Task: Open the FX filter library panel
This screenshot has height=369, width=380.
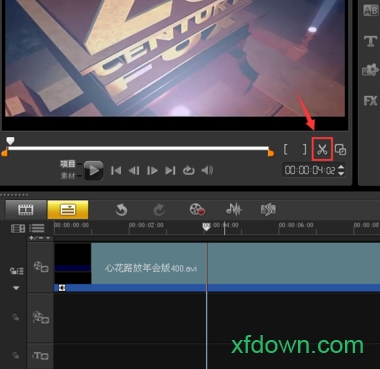Action: 370,100
